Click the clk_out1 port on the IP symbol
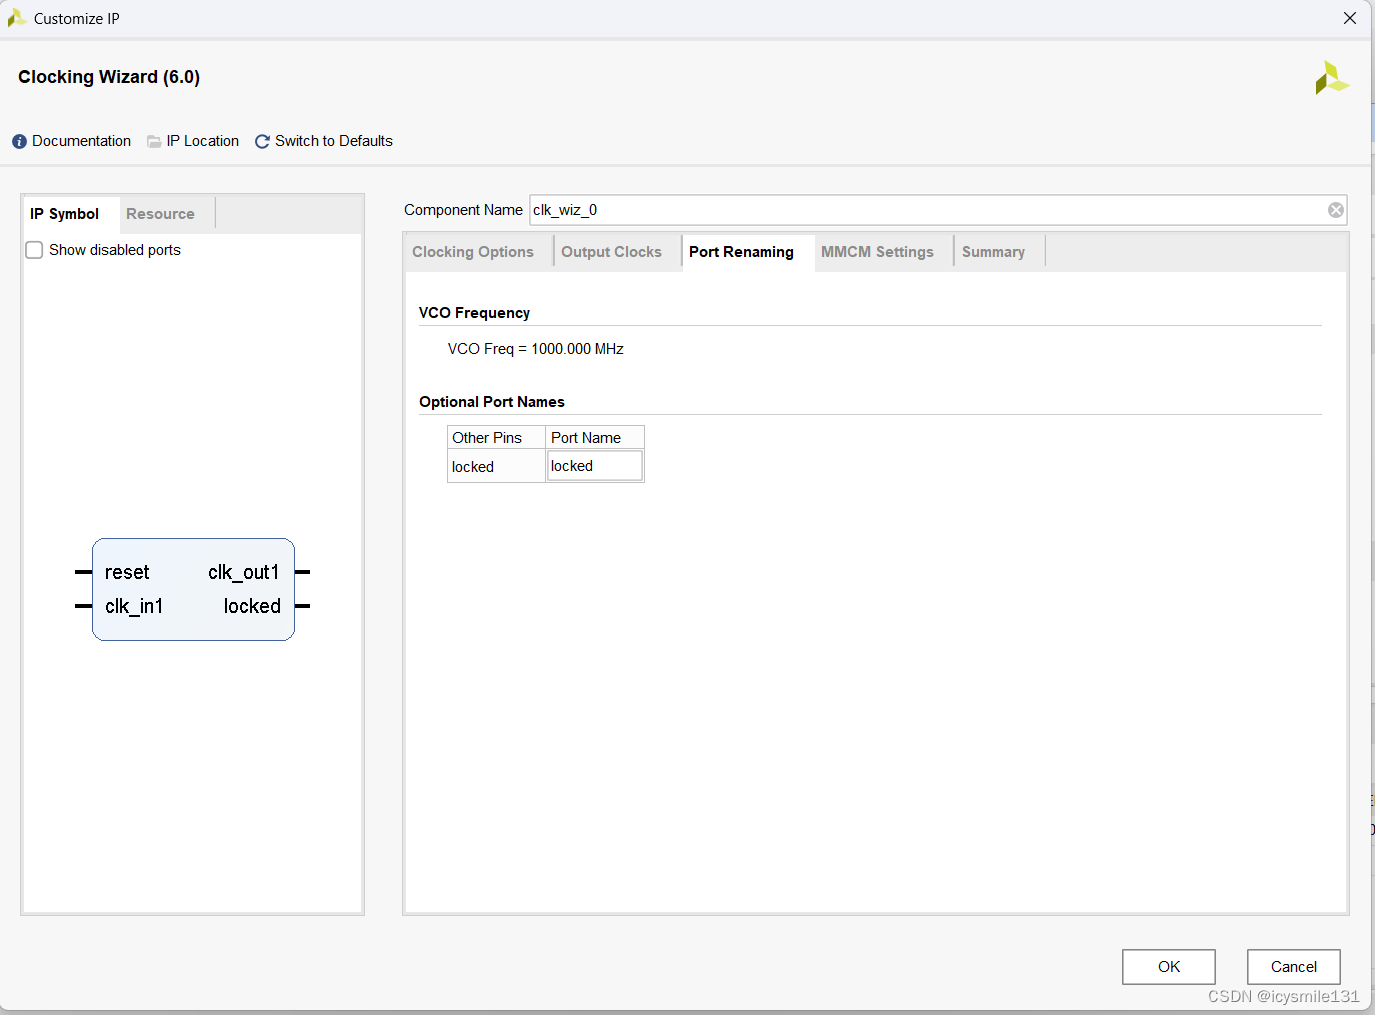 [x=243, y=572]
